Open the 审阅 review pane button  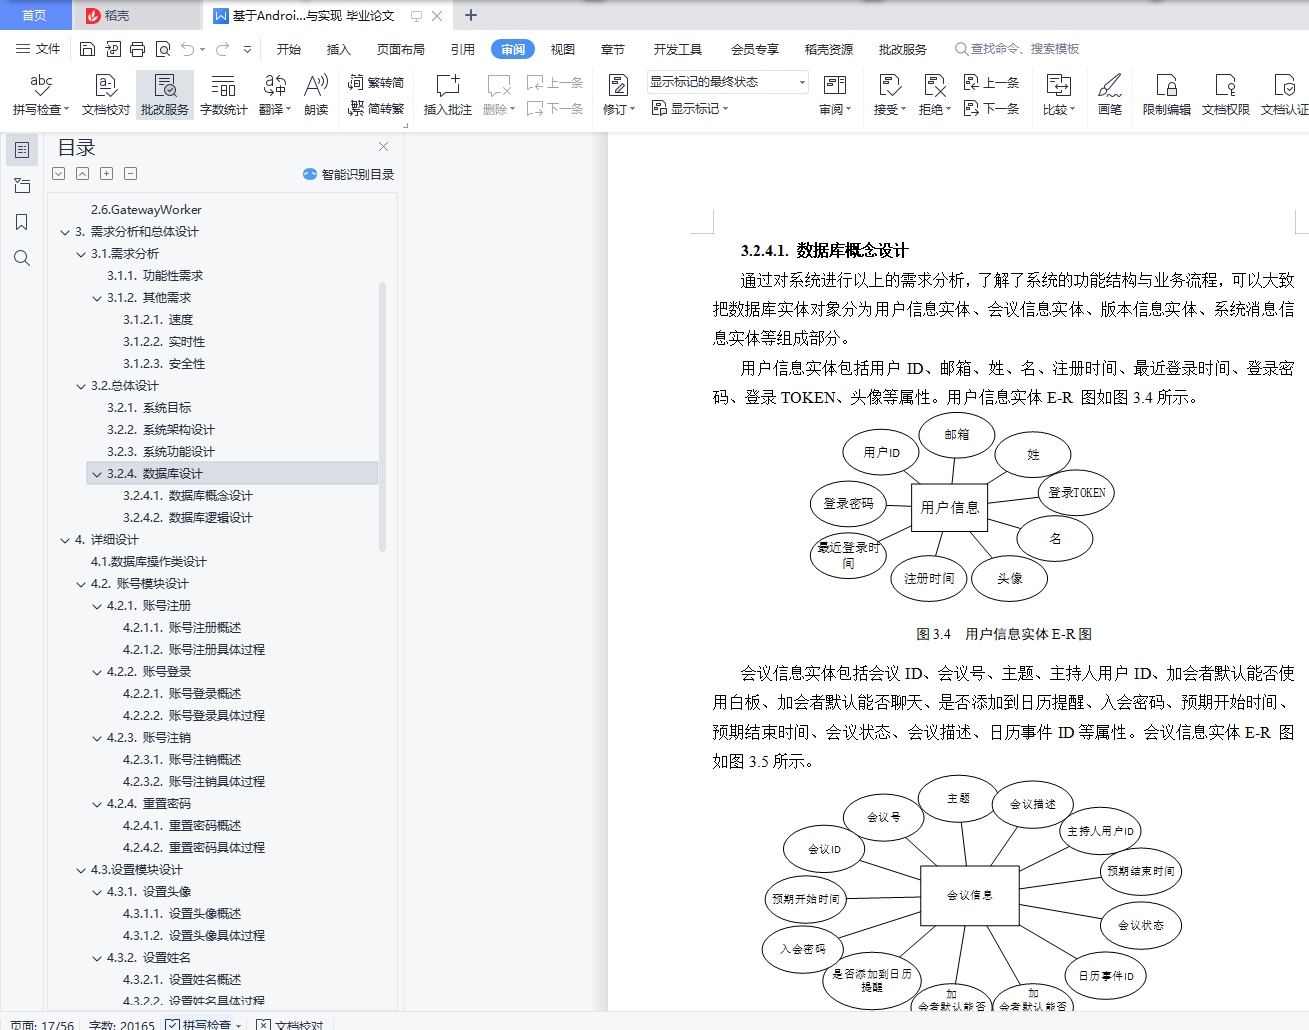[x=835, y=95]
